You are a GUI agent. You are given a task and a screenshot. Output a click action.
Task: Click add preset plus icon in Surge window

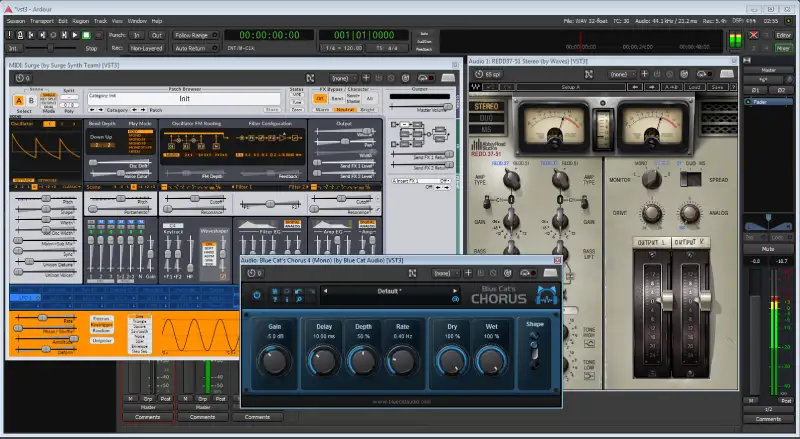(x=366, y=78)
